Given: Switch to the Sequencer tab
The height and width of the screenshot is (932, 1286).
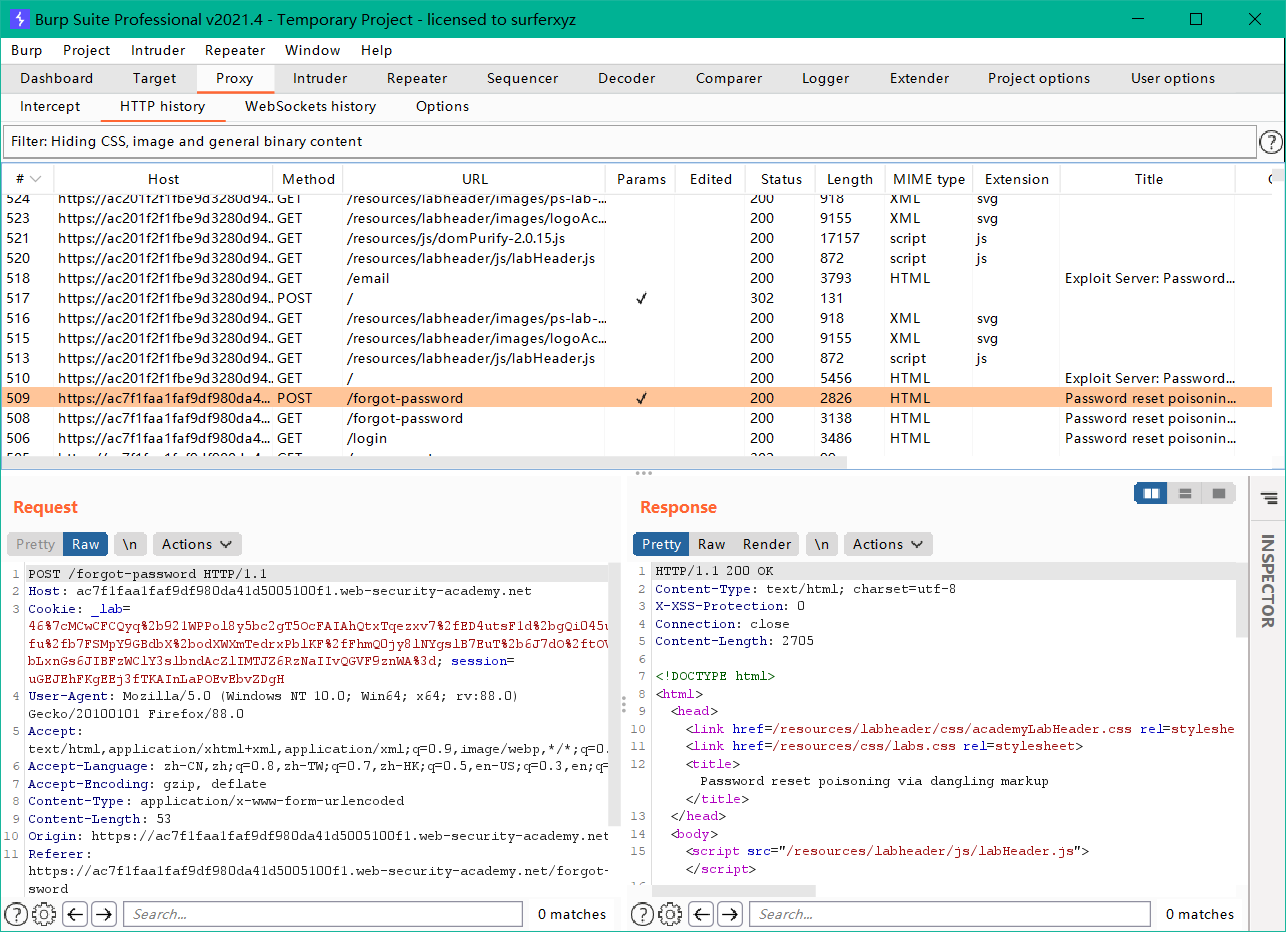Looking at the screenshot, I should click(523, 78).
